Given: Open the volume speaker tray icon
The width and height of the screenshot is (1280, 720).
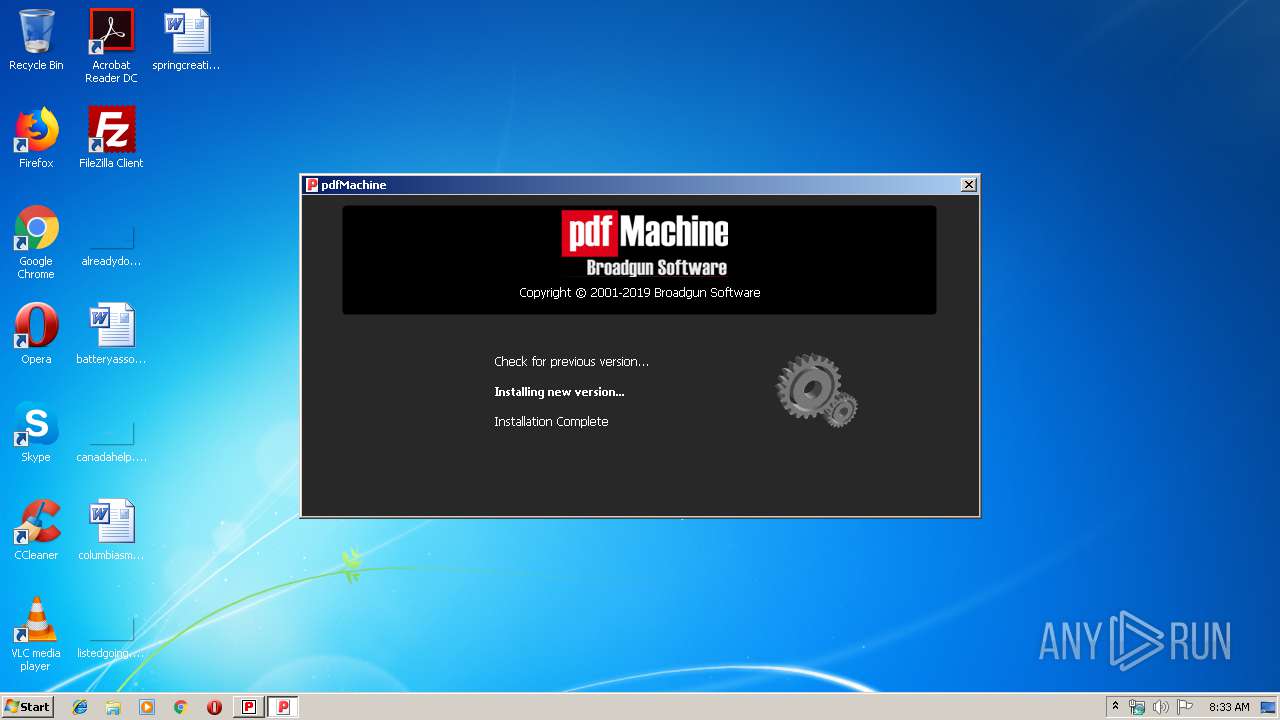Looking at the screenshot, I should click(x=1161, y=707).
